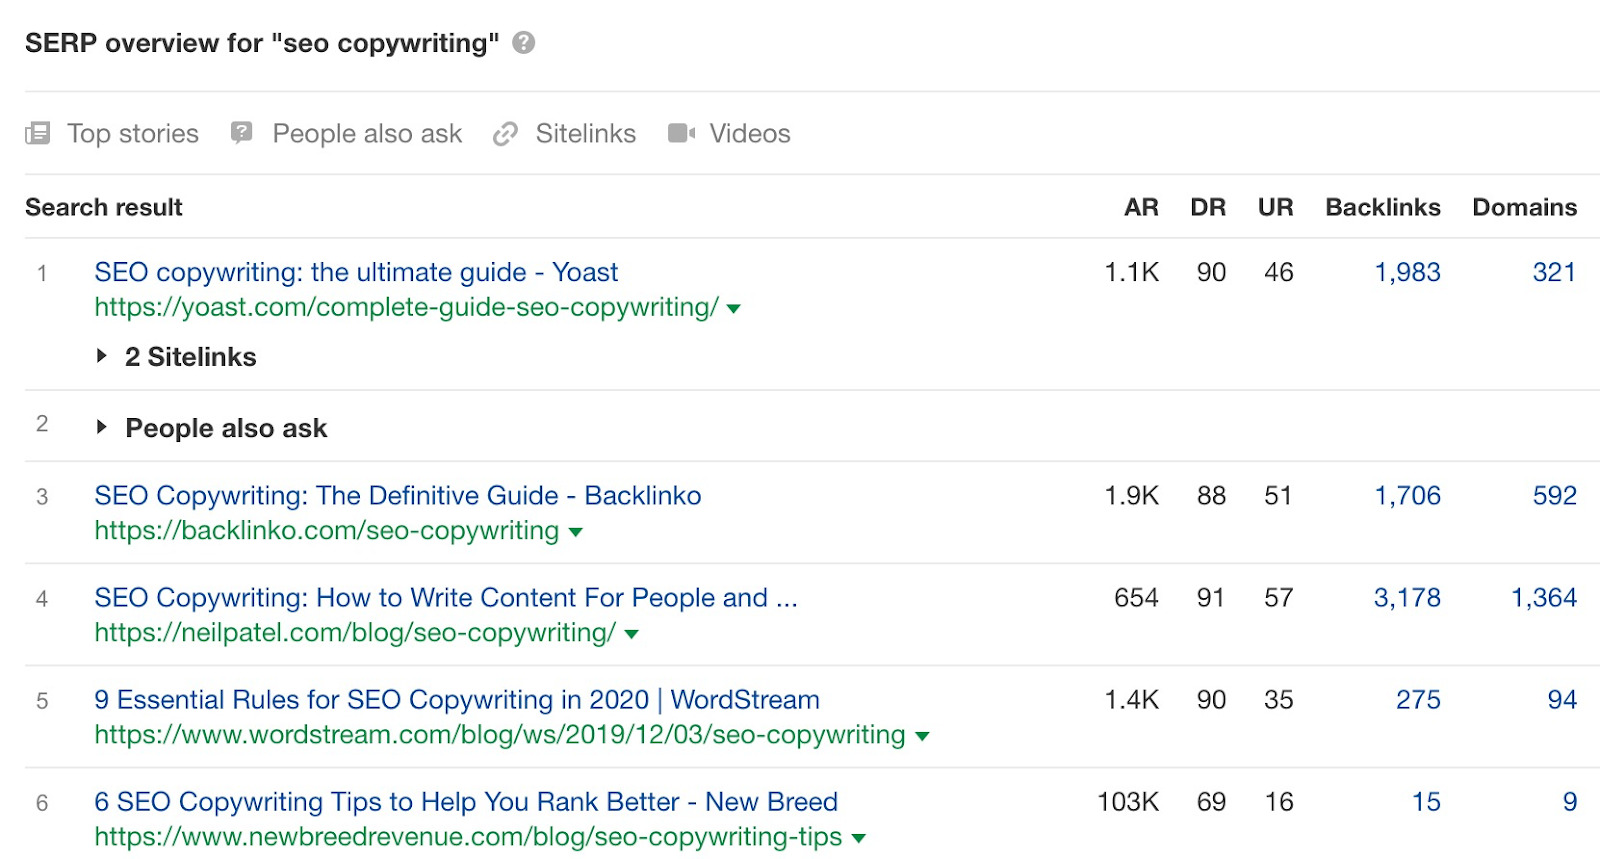Open dropdown arrow next to WordStream URL
Screen dimensions: 1600x859
pos(922,736)
